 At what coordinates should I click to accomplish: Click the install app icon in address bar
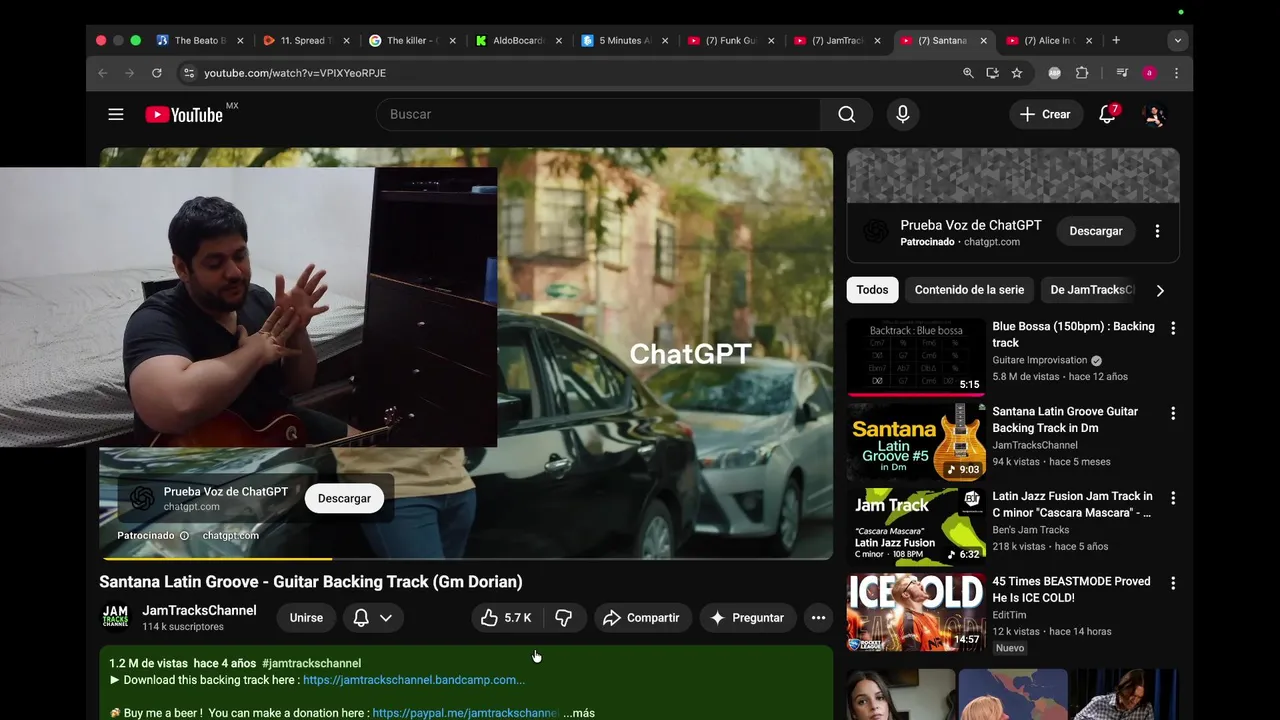tap(992, 73)
